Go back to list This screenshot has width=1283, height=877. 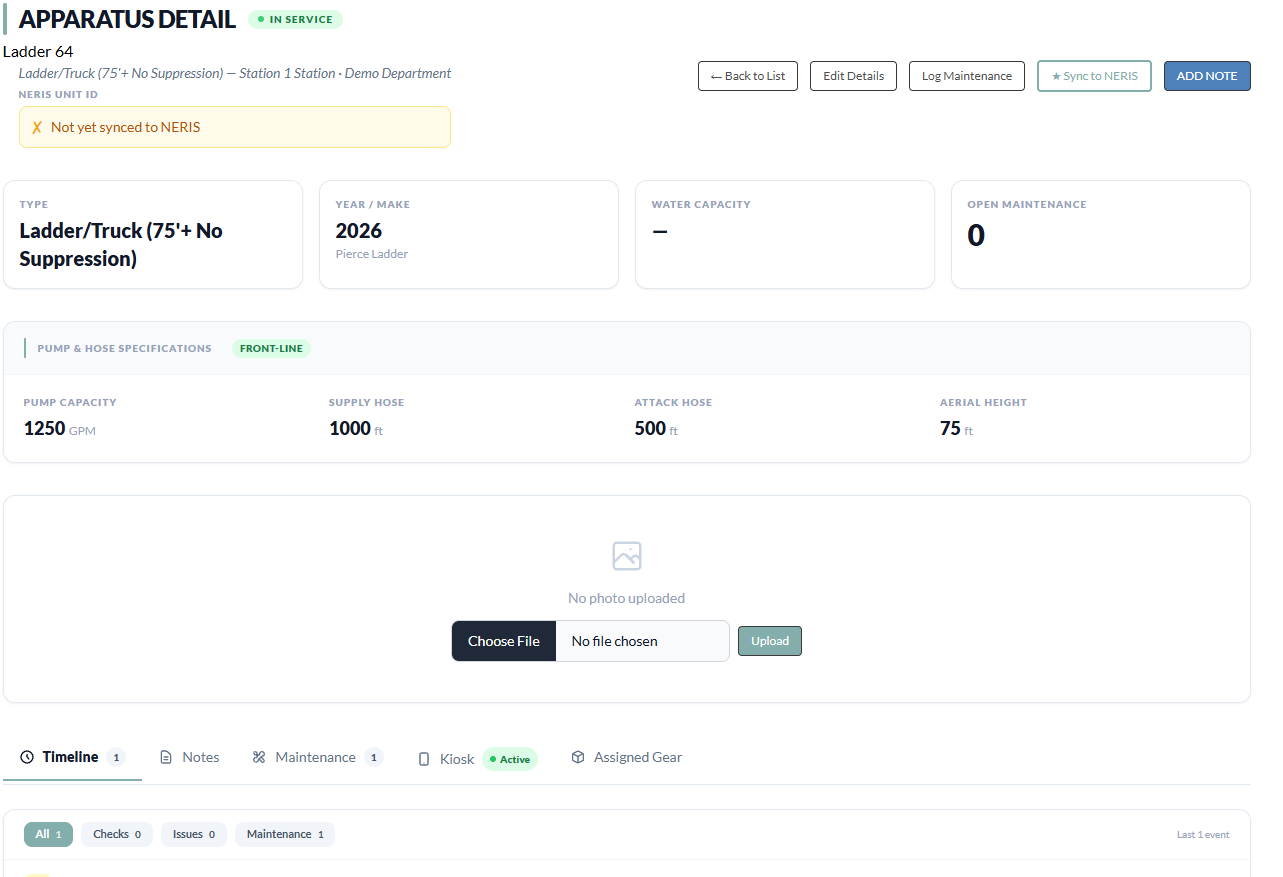coord(748,76)
